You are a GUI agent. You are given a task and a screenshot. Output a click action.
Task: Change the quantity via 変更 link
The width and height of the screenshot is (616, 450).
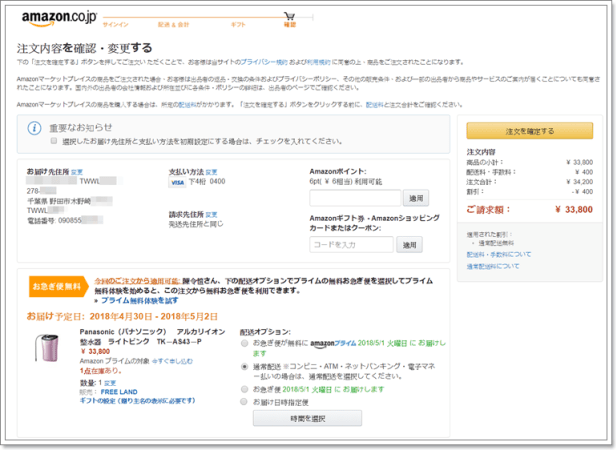(111, 383)
